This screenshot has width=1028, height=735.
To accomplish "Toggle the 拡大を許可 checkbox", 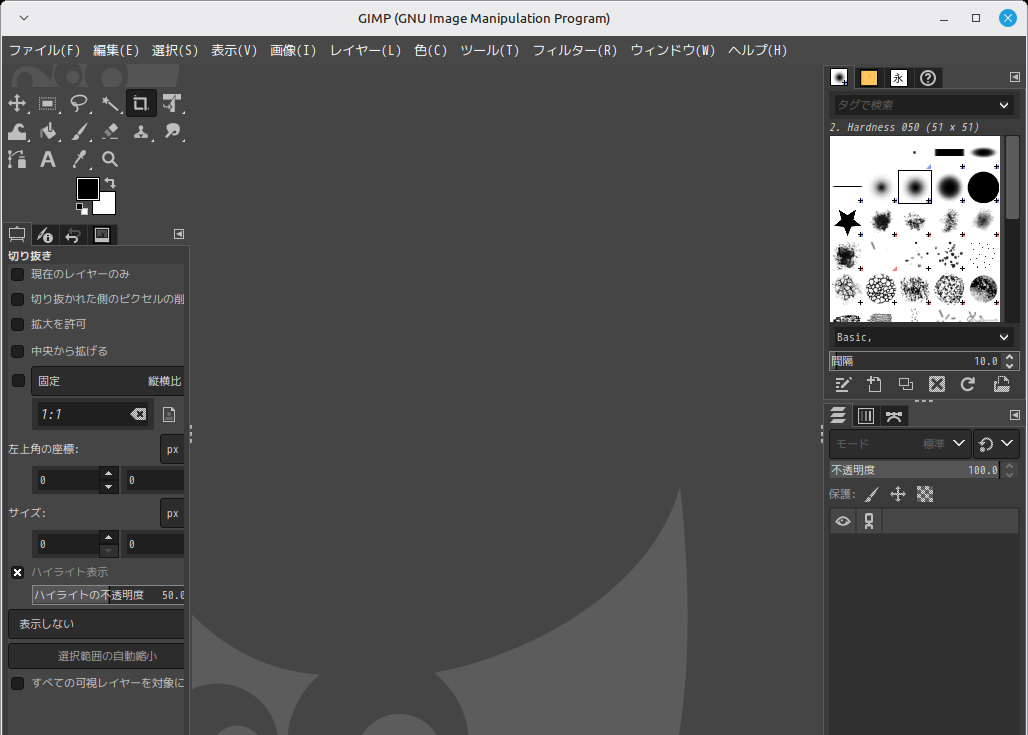I will [x=17, y=324].
